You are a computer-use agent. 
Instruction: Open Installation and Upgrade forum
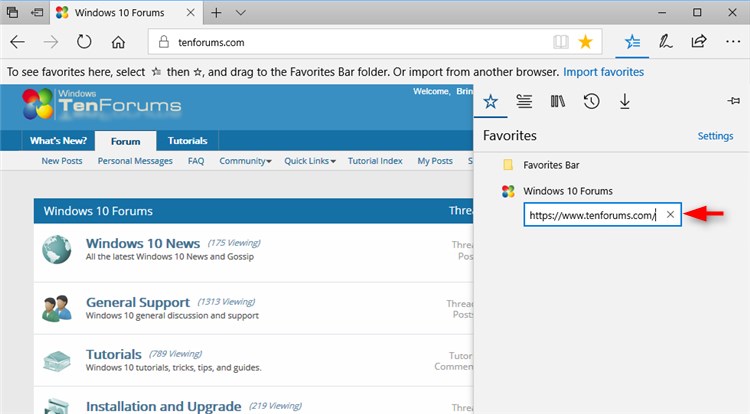(x=163, y=406)
